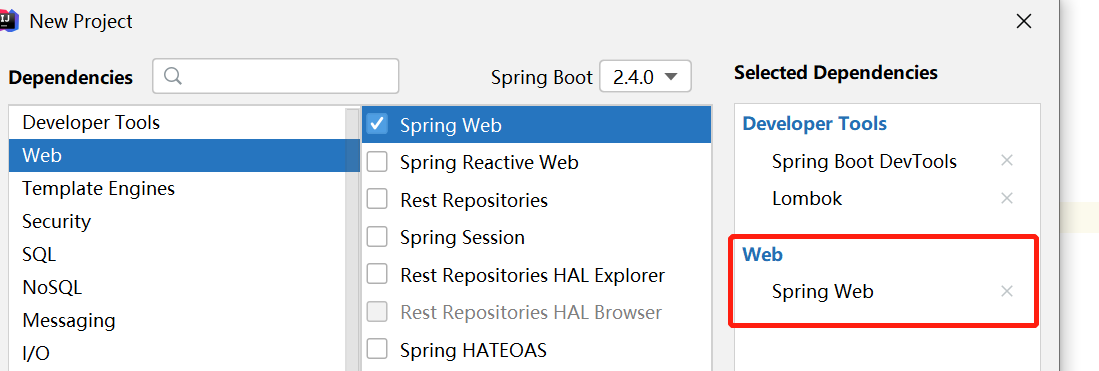Select Spring Boot DevTools in selected list
Image resolution: width=1099 pixels, height=371 pixels.
(864, 162)
